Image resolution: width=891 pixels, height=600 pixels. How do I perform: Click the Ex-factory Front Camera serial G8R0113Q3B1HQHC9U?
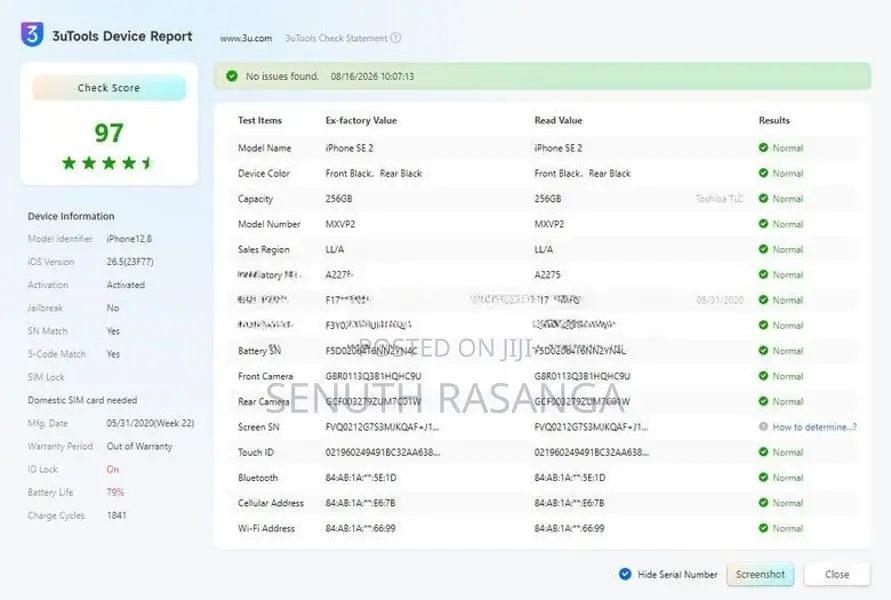[x=373, y=376]
